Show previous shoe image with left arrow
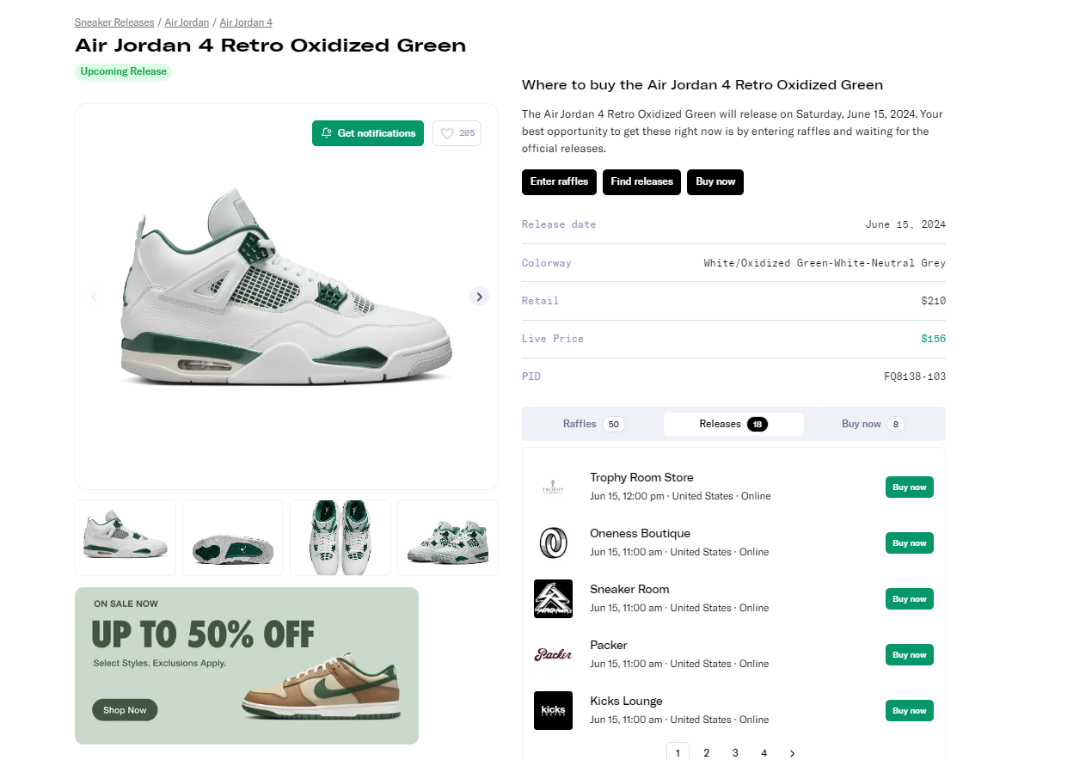1070x760 pixels. [x=94, y=296]
